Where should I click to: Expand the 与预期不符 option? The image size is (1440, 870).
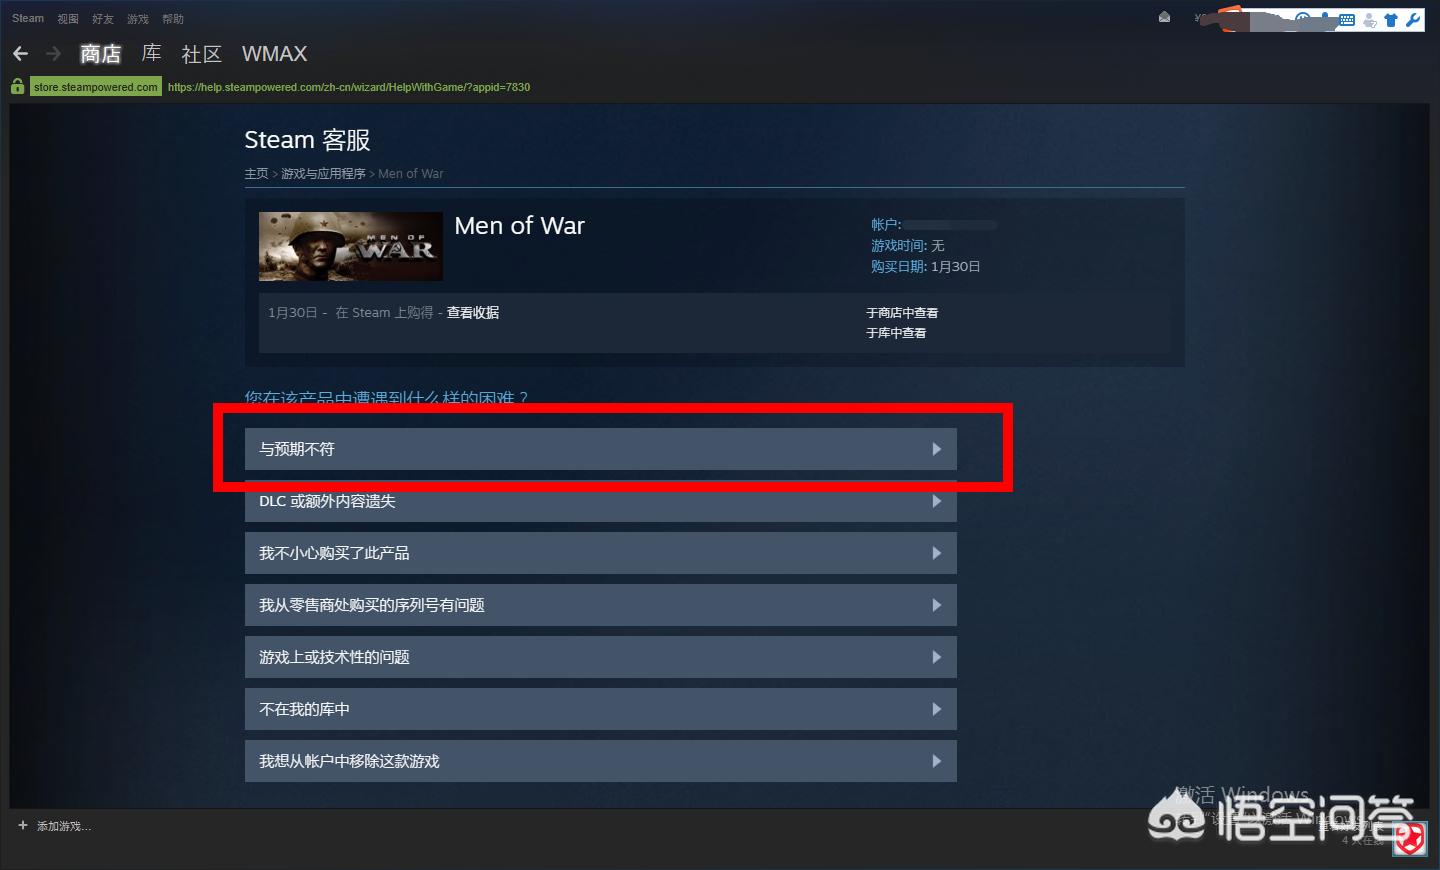600,449
